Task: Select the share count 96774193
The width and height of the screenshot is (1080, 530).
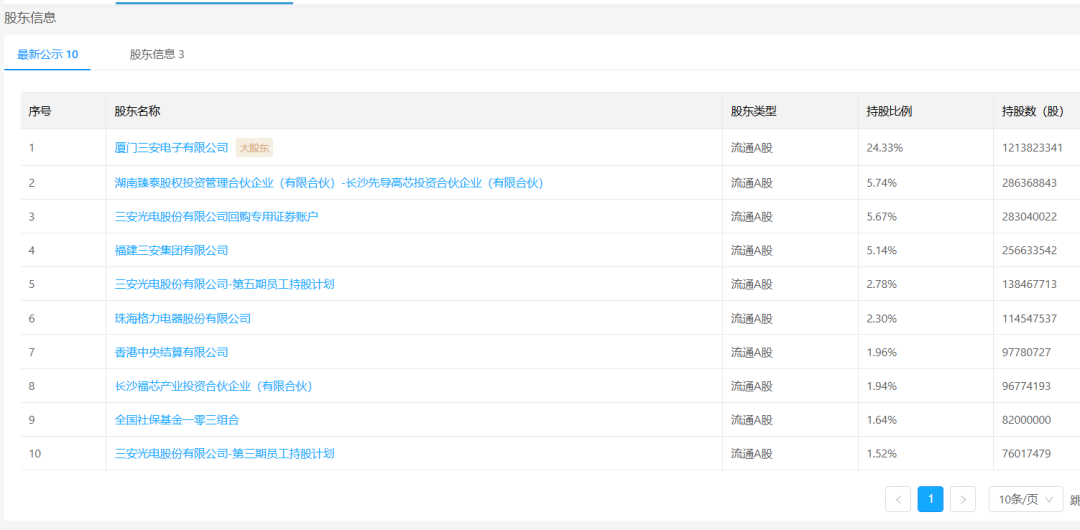Action: [1026, 386]
